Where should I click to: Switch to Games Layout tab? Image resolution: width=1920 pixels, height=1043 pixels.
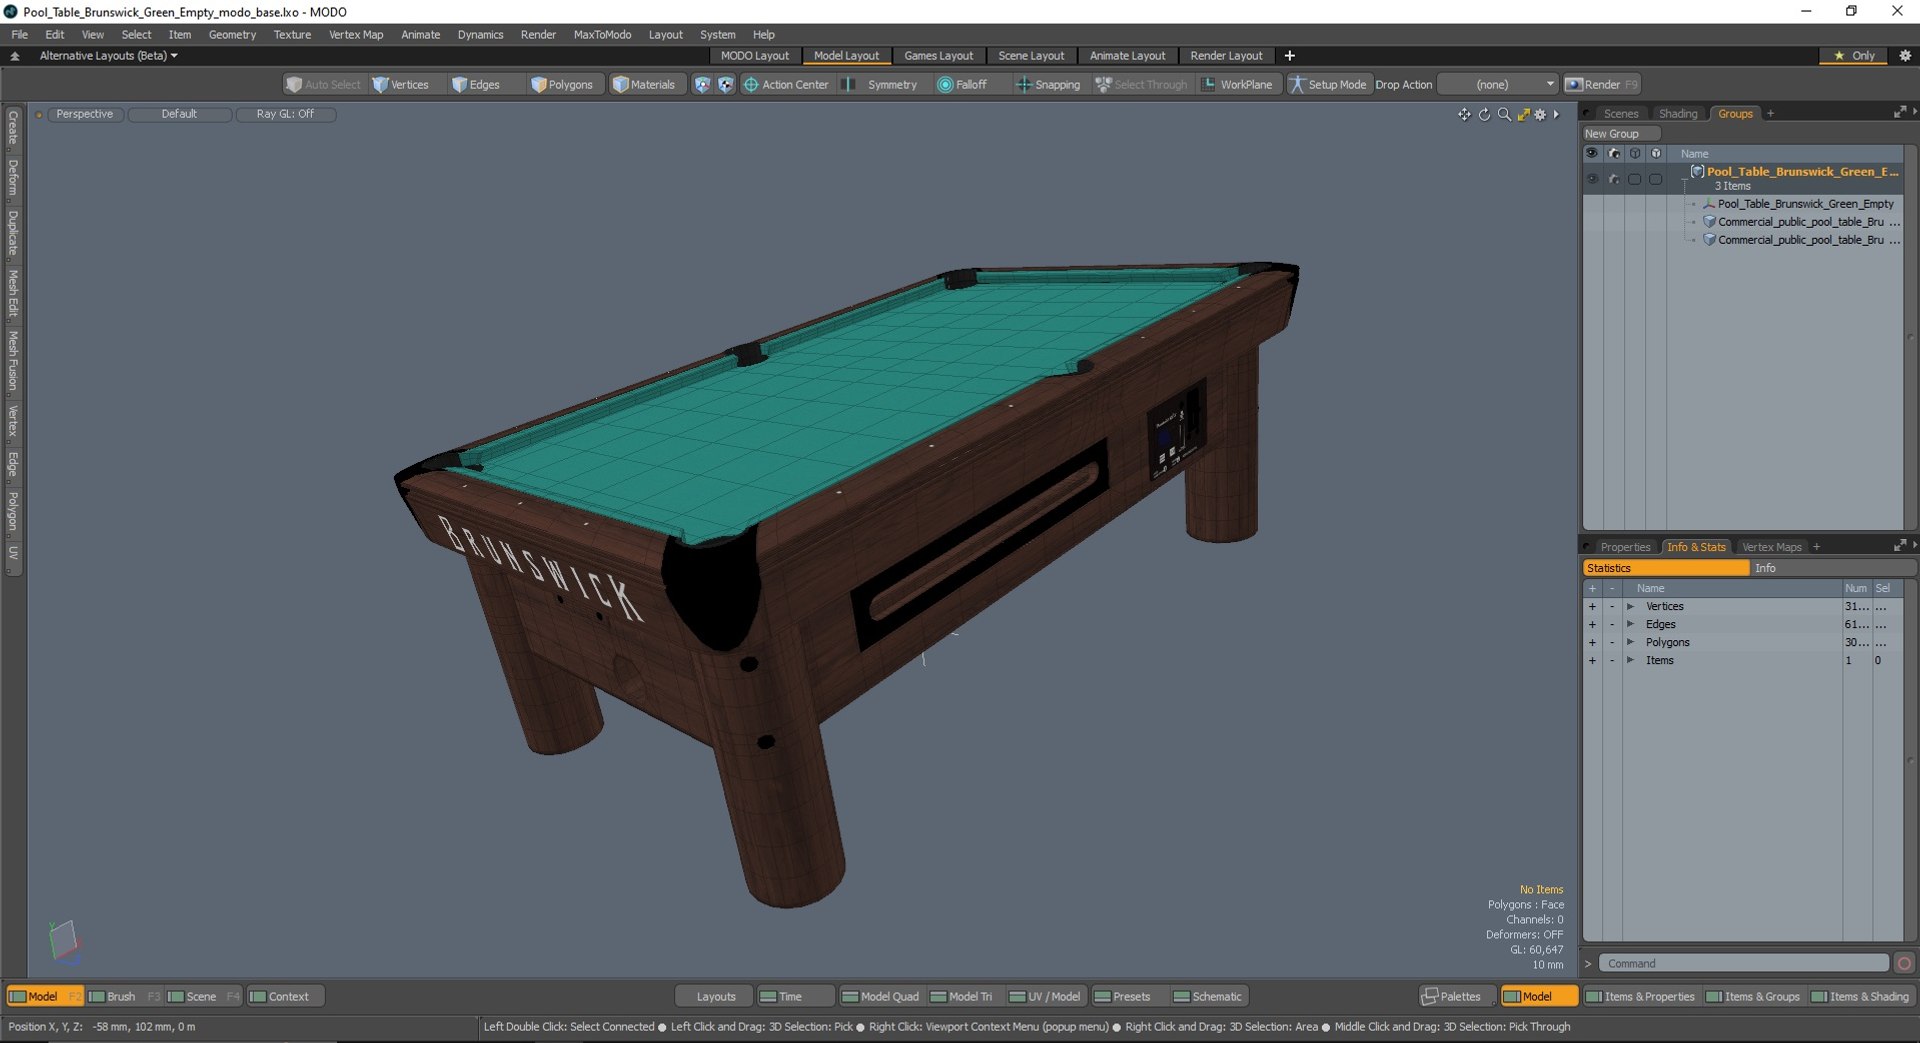click(938, 56)
